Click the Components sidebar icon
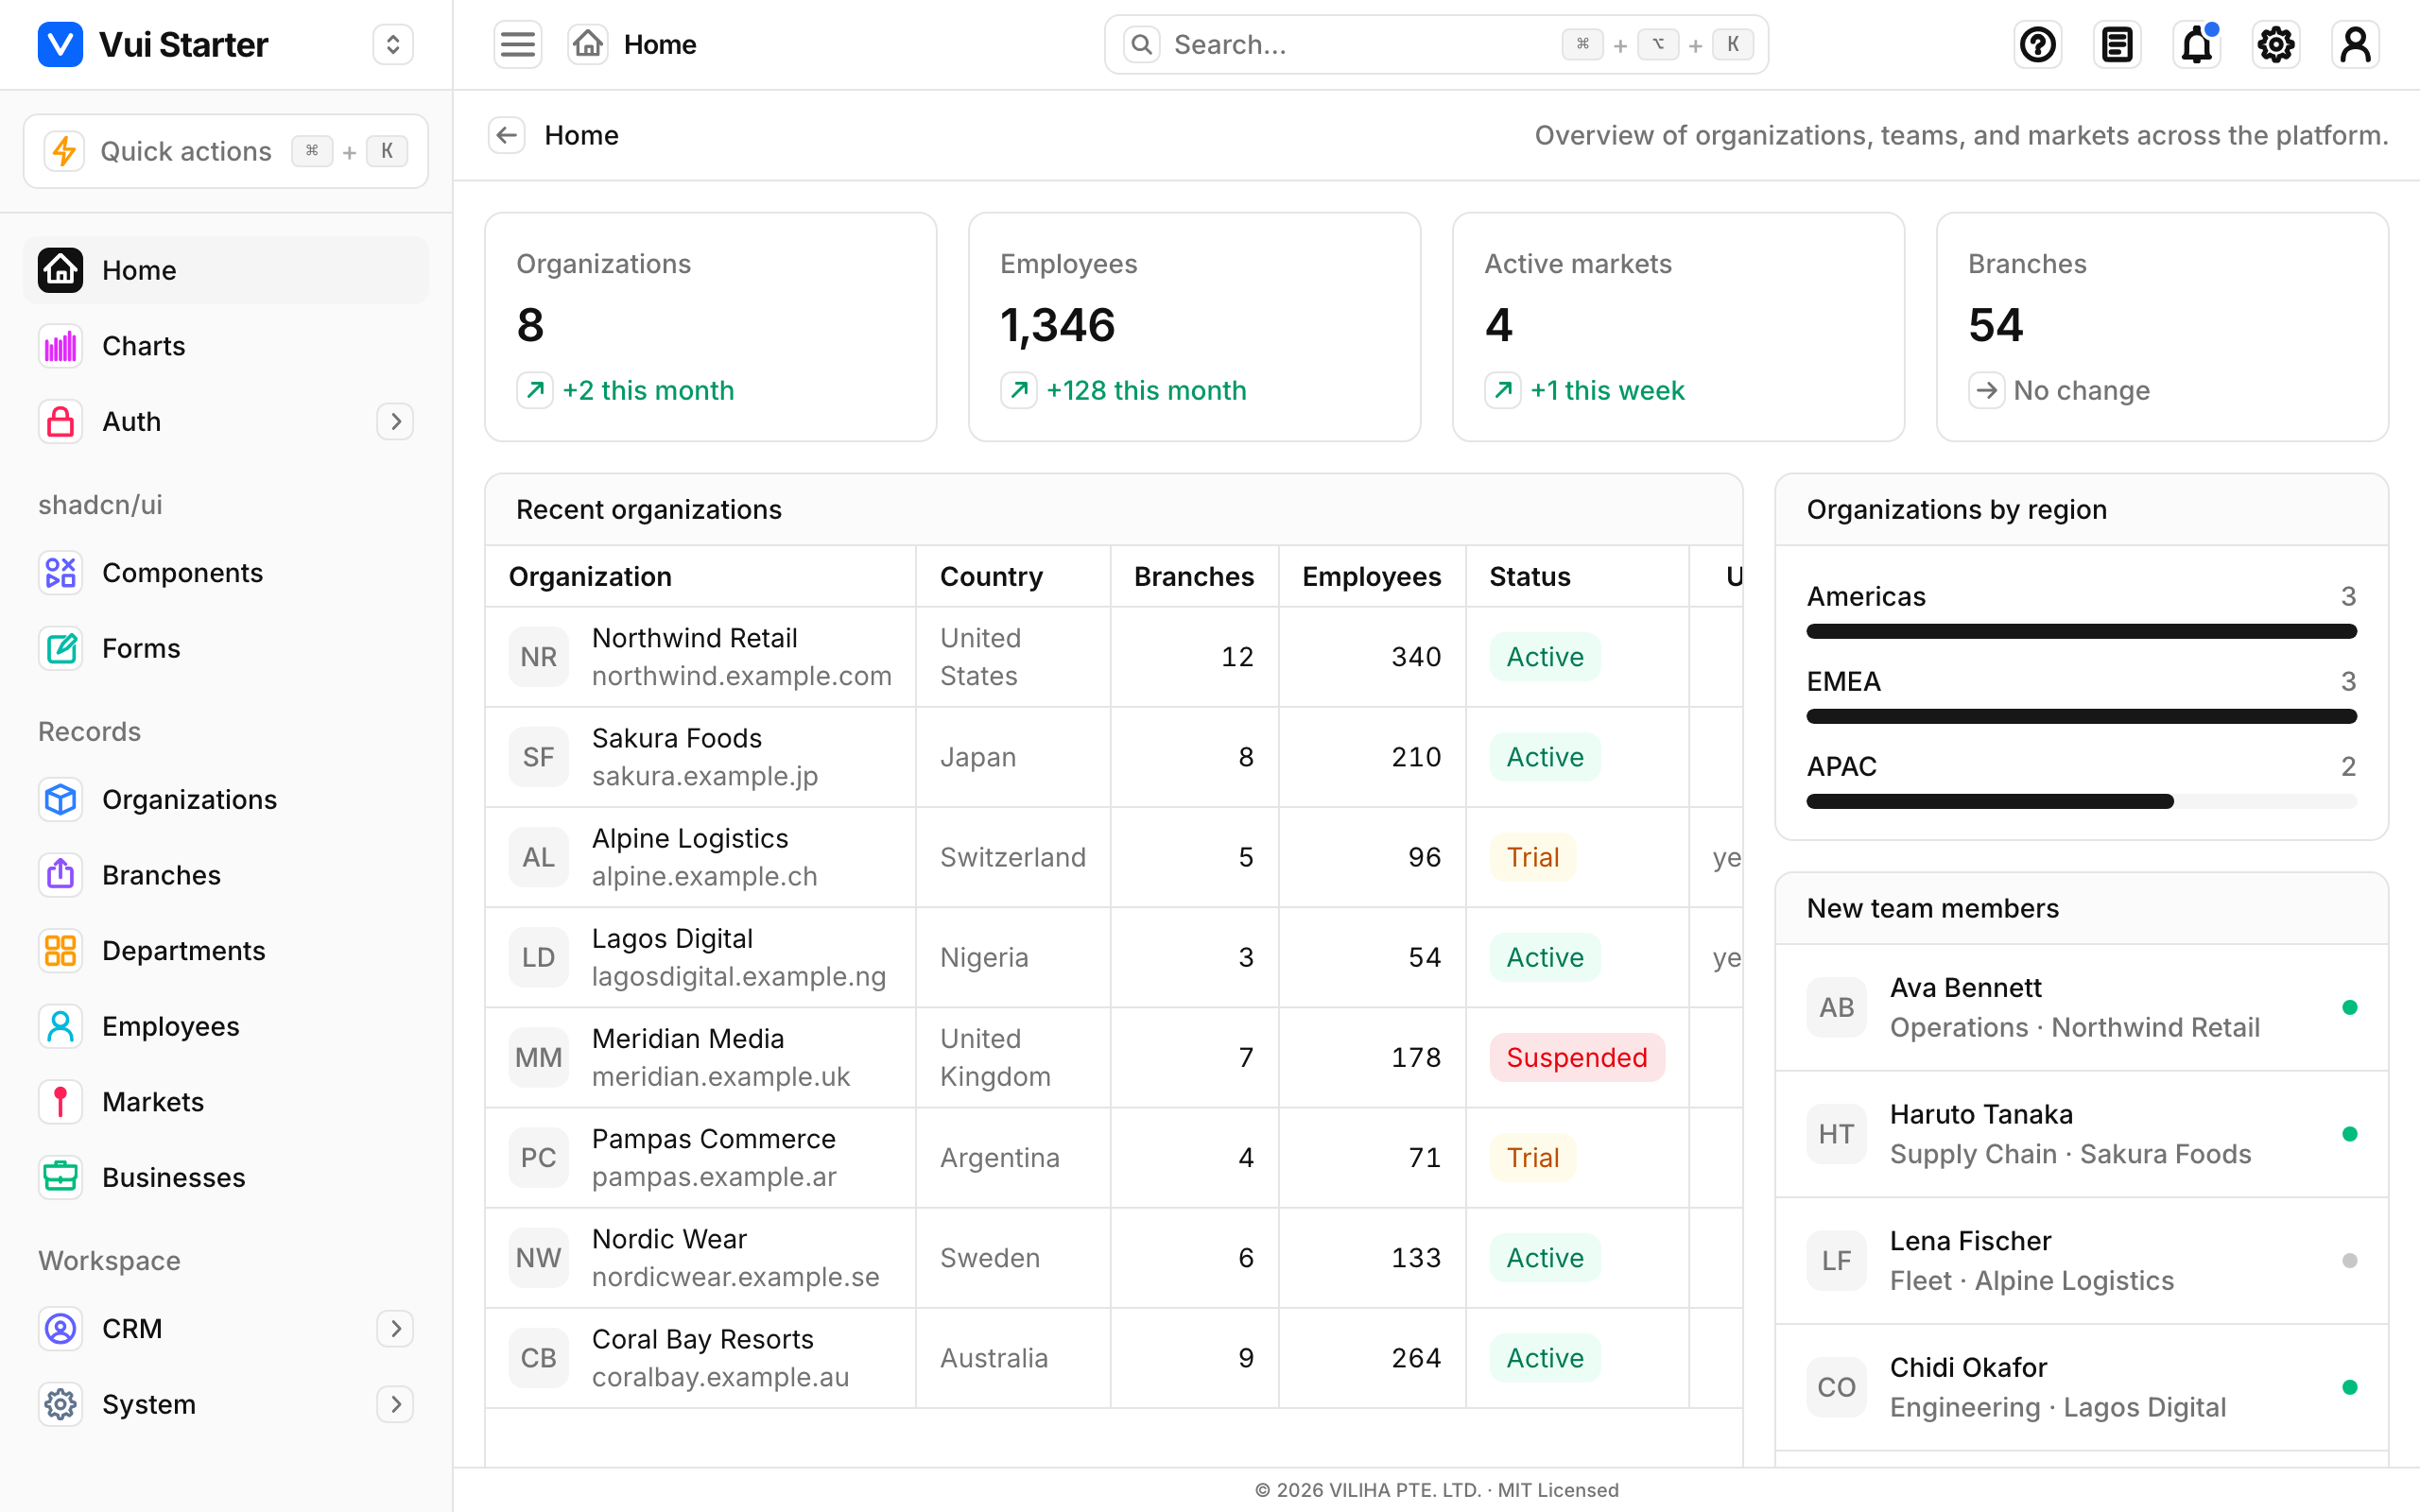The width and height of the screenshot is (2420, 1512). (60, 573)
